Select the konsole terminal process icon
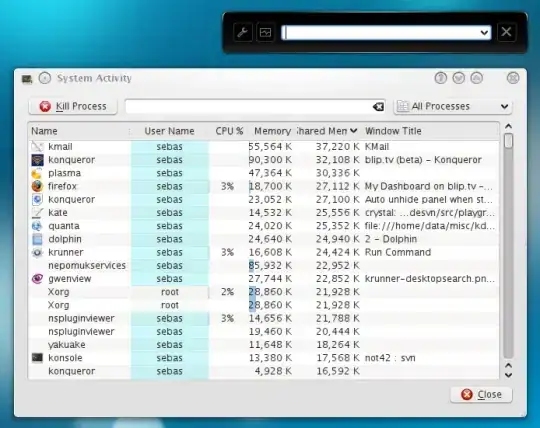 pyautogui.click(x=37, y=358)
